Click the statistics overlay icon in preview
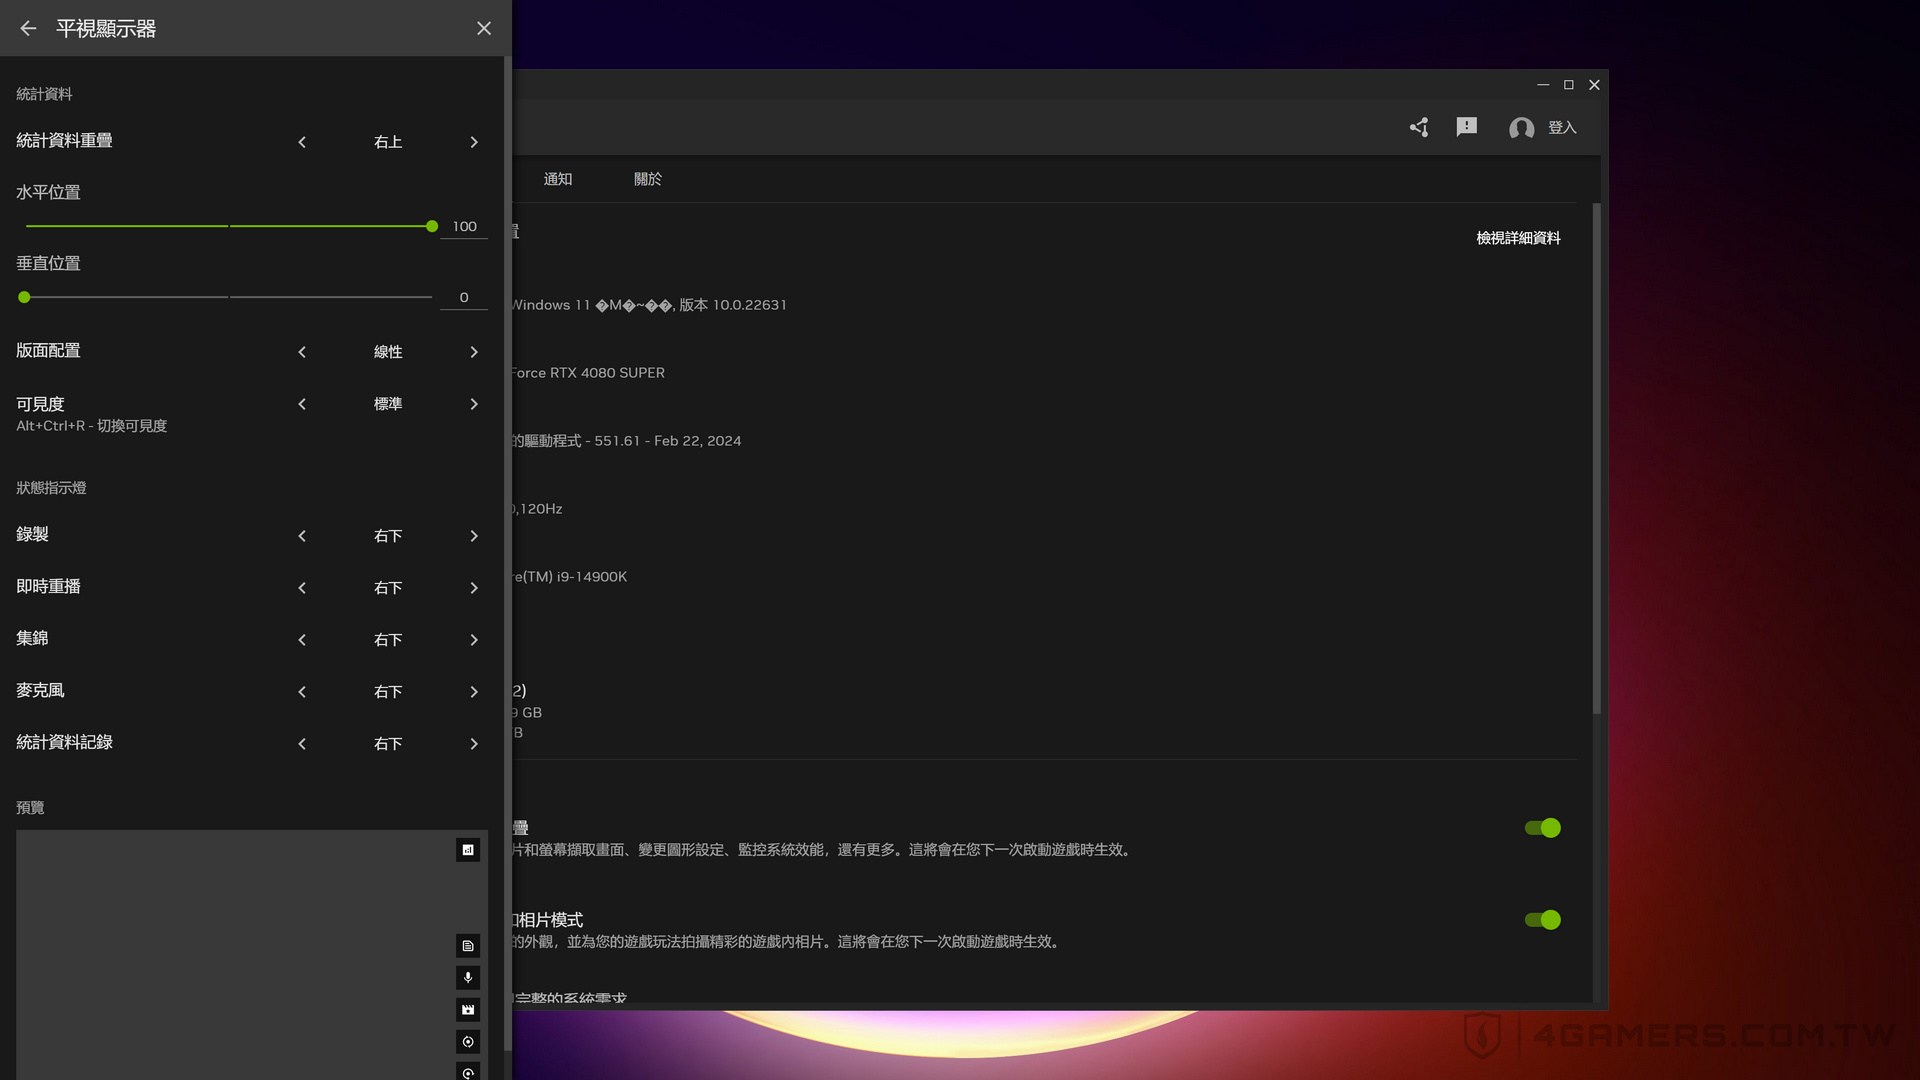1920x1080 pixels. point(468,850)
